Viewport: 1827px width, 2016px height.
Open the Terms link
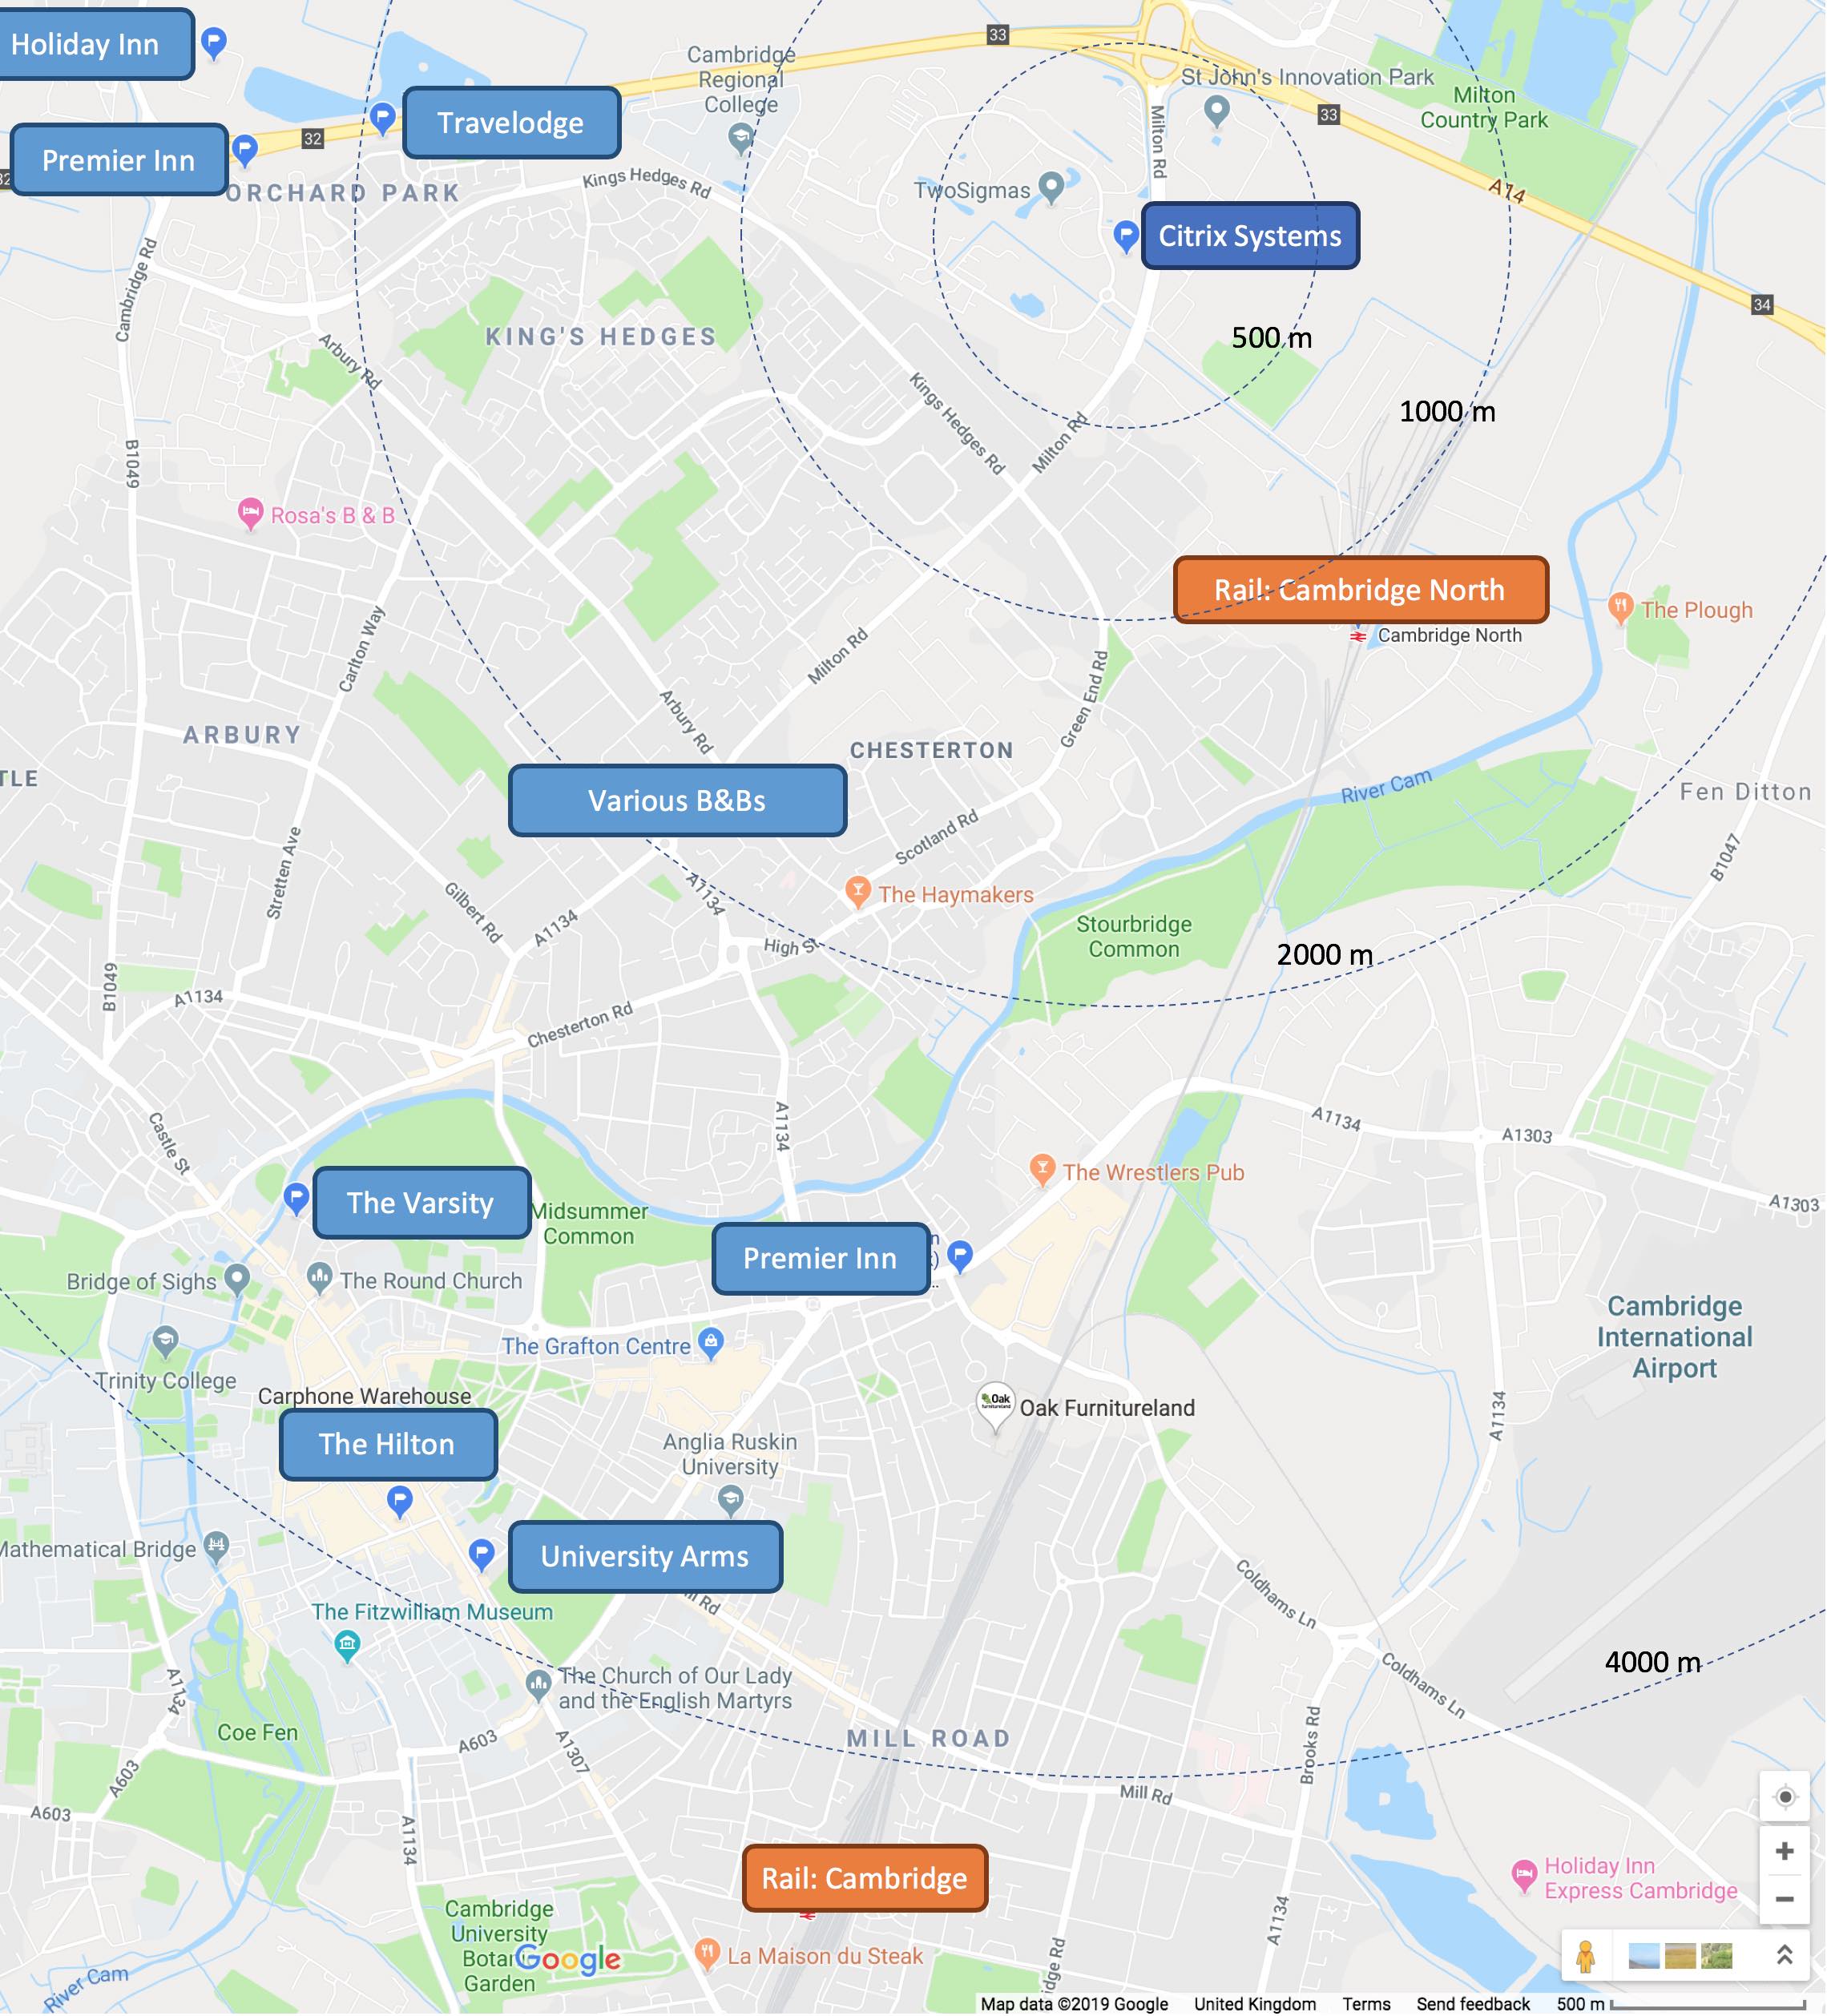click(1366, 2004)
